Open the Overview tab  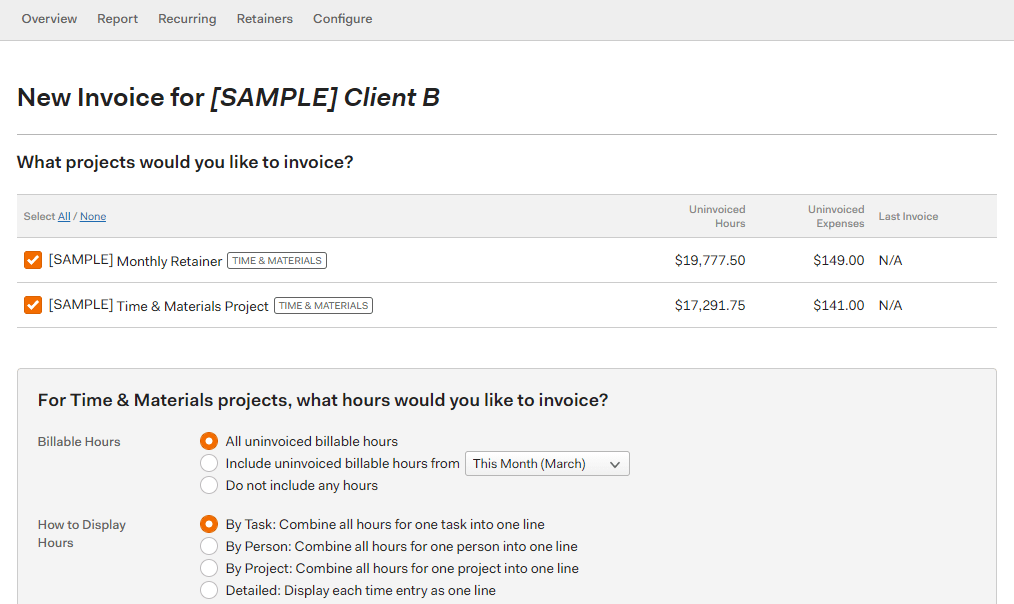click(49, 19)
